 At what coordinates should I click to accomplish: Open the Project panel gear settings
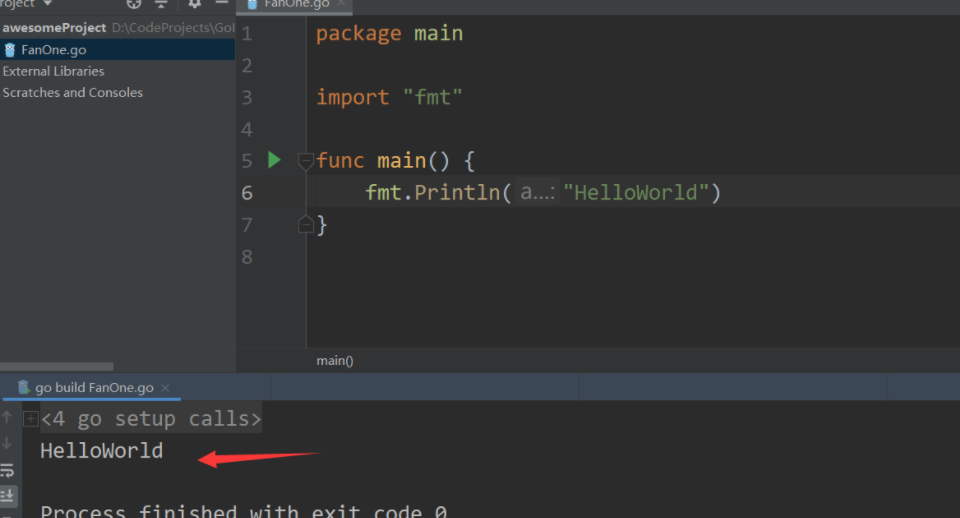[x=195, y=4]
